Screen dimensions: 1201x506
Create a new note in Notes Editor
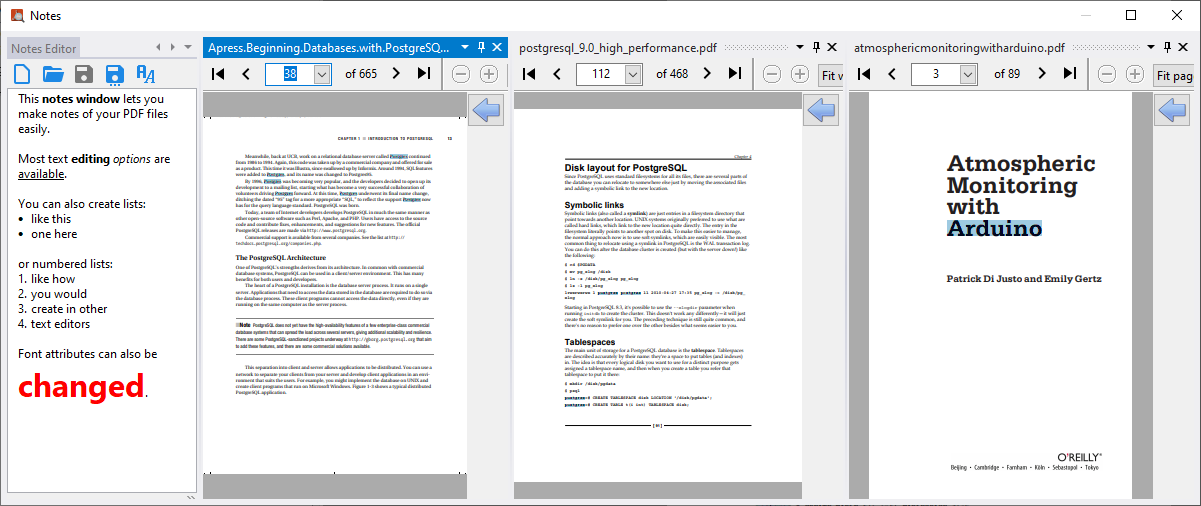[22, 73]
